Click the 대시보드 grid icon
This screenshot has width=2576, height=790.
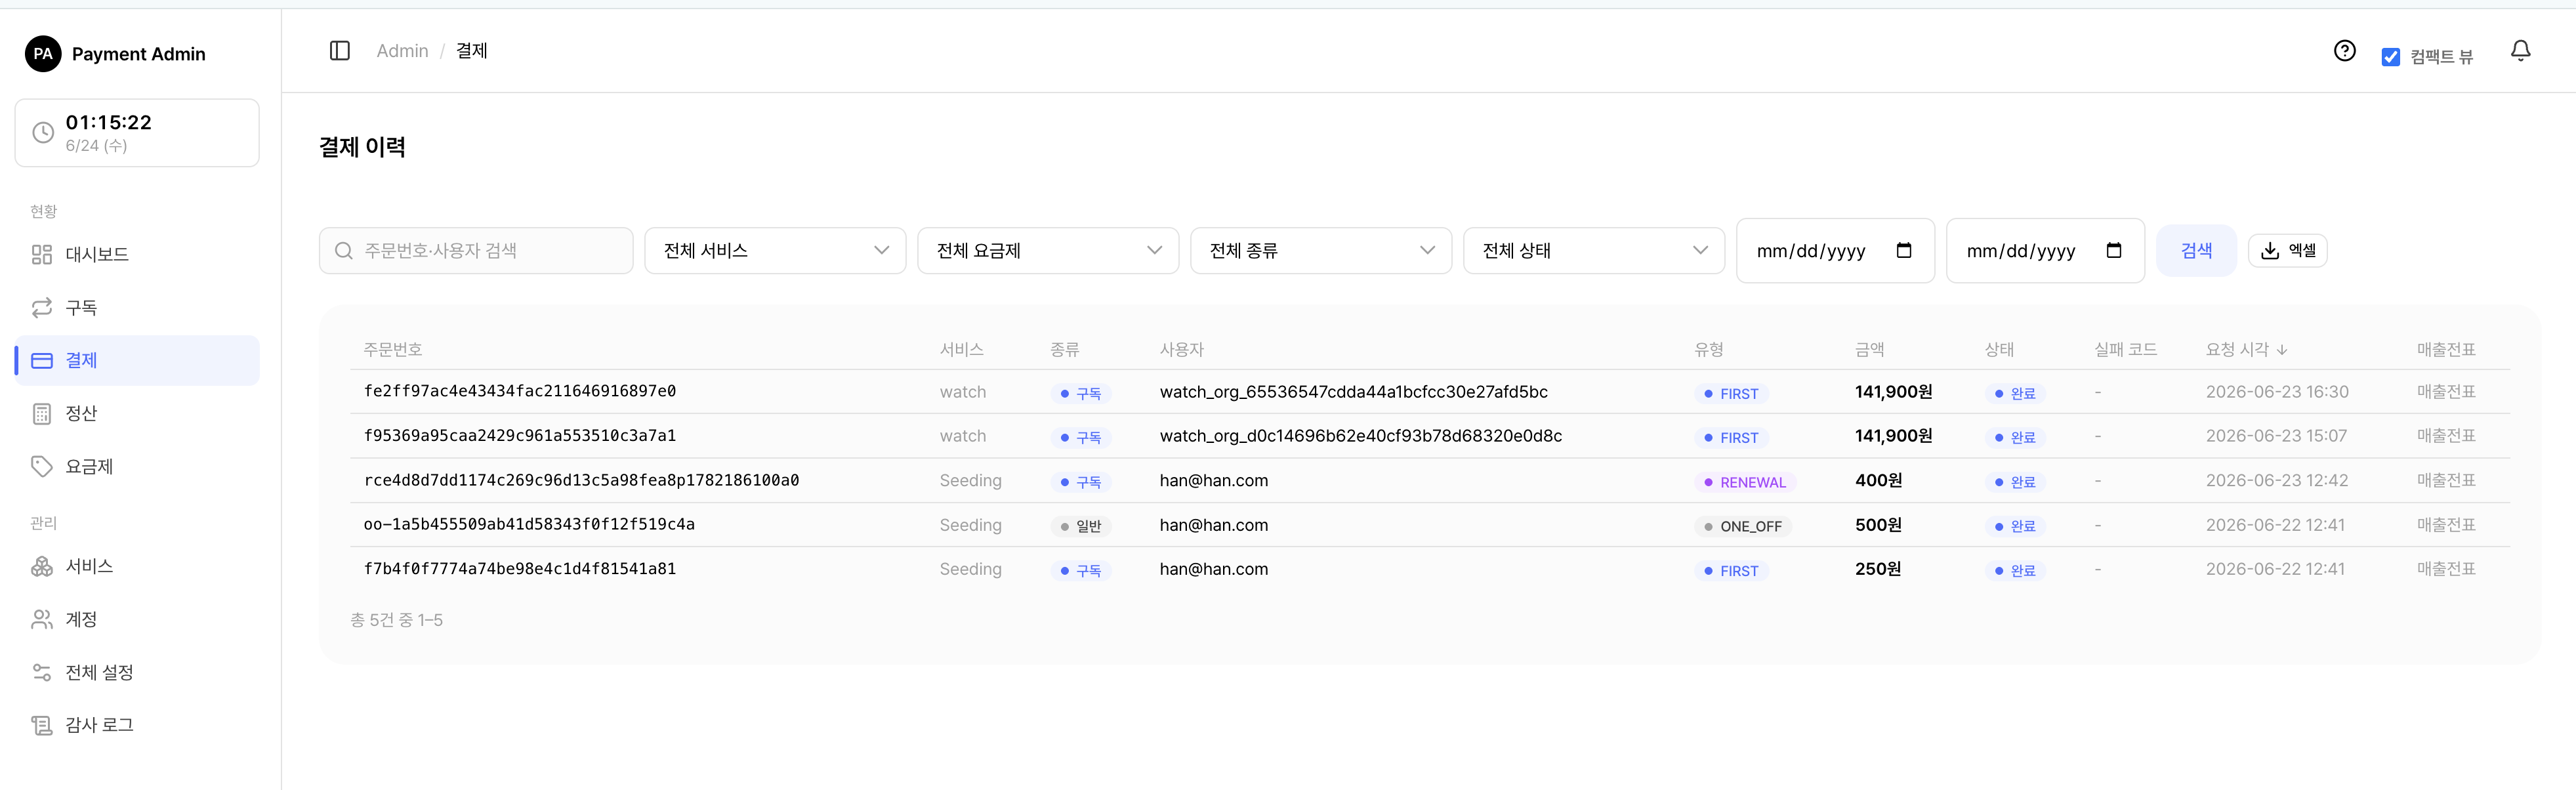pos(42,255)
